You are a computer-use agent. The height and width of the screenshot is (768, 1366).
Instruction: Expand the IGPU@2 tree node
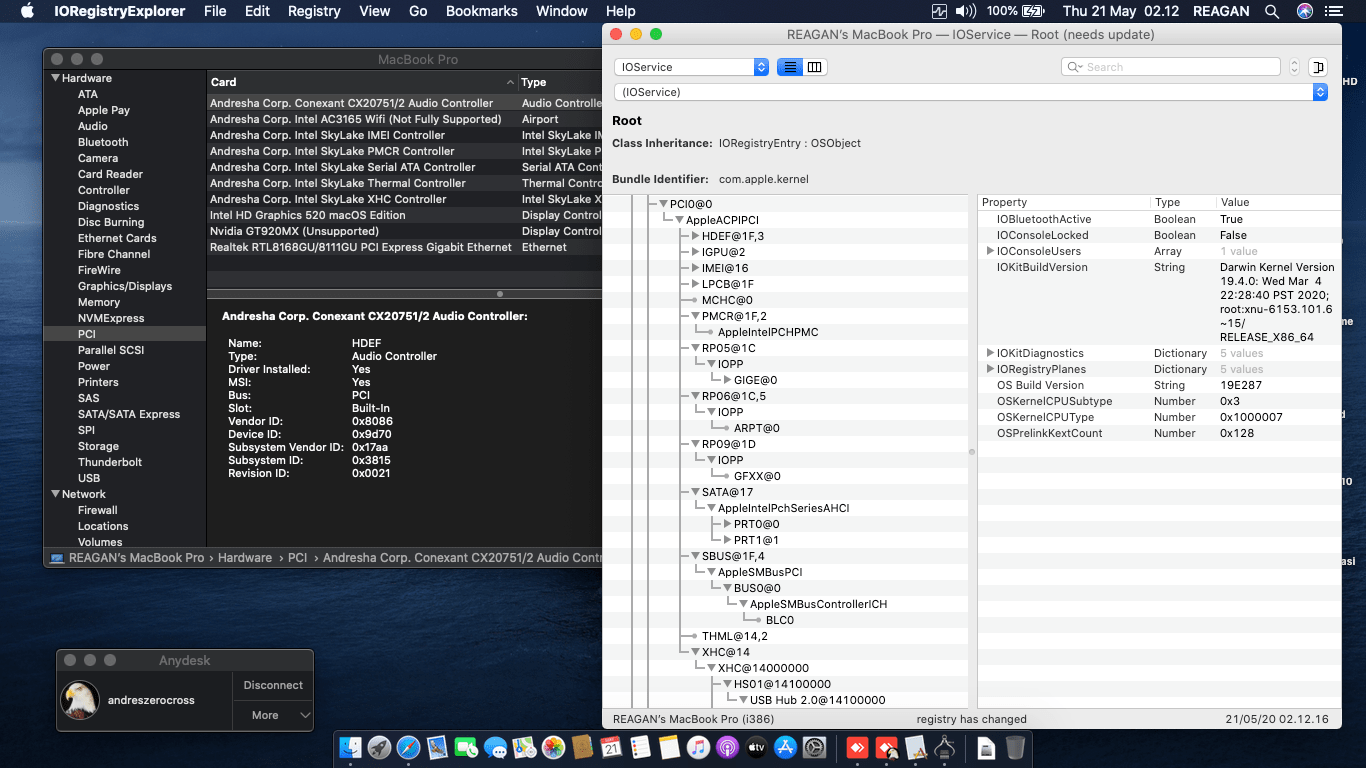(696, 252)
